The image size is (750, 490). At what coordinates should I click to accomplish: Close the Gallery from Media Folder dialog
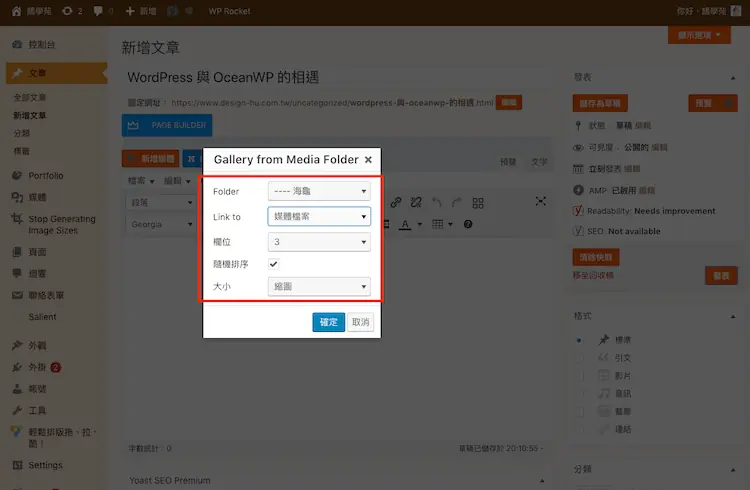[368, 159]
